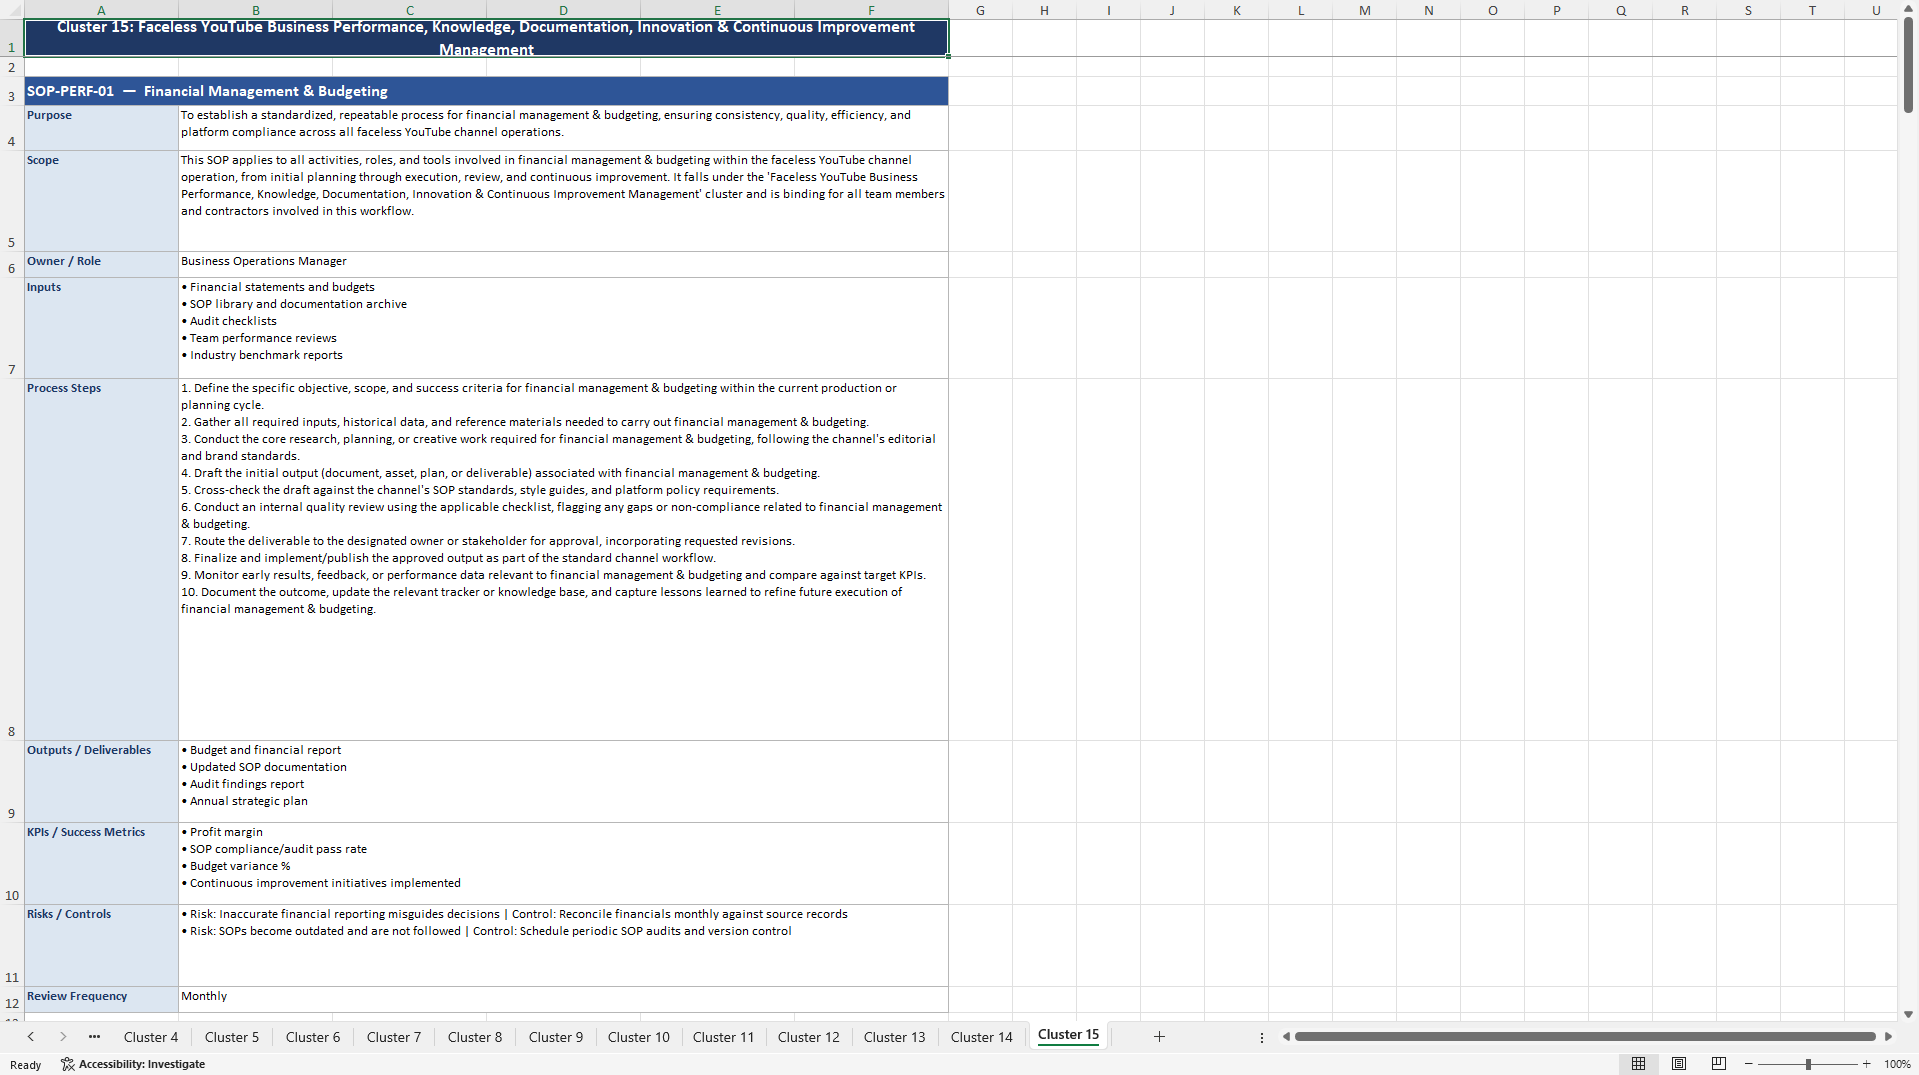Image resolution: width=1919 pixels, height=1075 pixels.
Task: Select the Cluster 15 title cell
Action: (x=486, y=38)
